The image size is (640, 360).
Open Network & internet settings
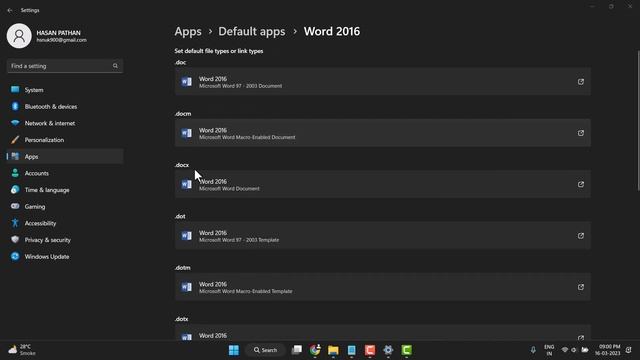[65, 123]
